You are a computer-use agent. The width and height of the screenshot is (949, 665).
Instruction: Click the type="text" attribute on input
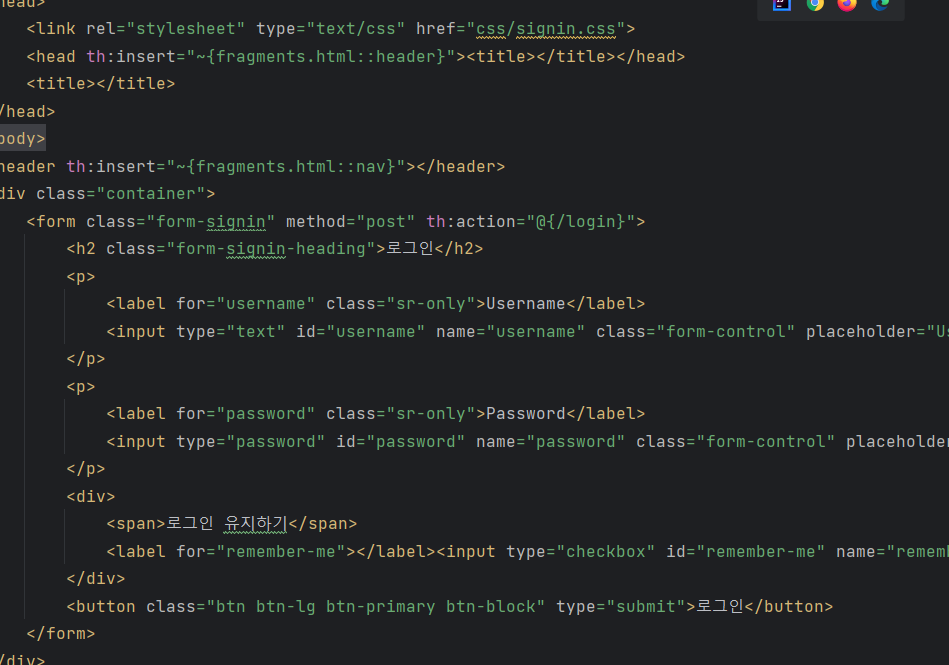231,332
